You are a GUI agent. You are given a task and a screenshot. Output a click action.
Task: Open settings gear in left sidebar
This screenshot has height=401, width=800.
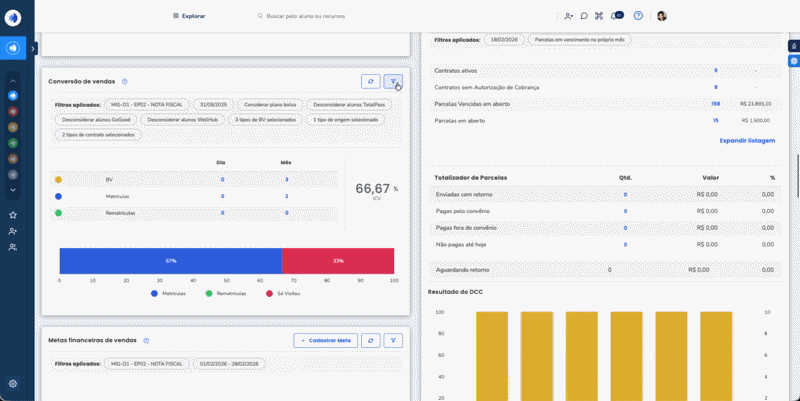coord(13,383)
